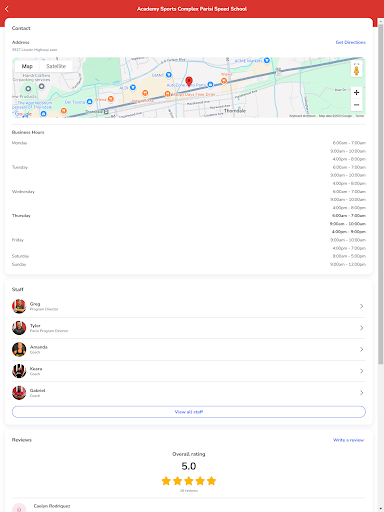384x512 pixels.
Task: Click the Thursday day label
Action: point(21,216)
